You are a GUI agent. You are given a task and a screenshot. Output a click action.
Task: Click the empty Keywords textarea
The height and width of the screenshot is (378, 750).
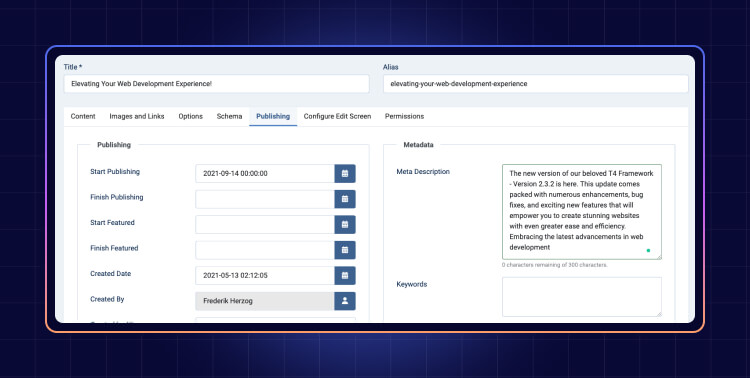[x=582, y=297]
